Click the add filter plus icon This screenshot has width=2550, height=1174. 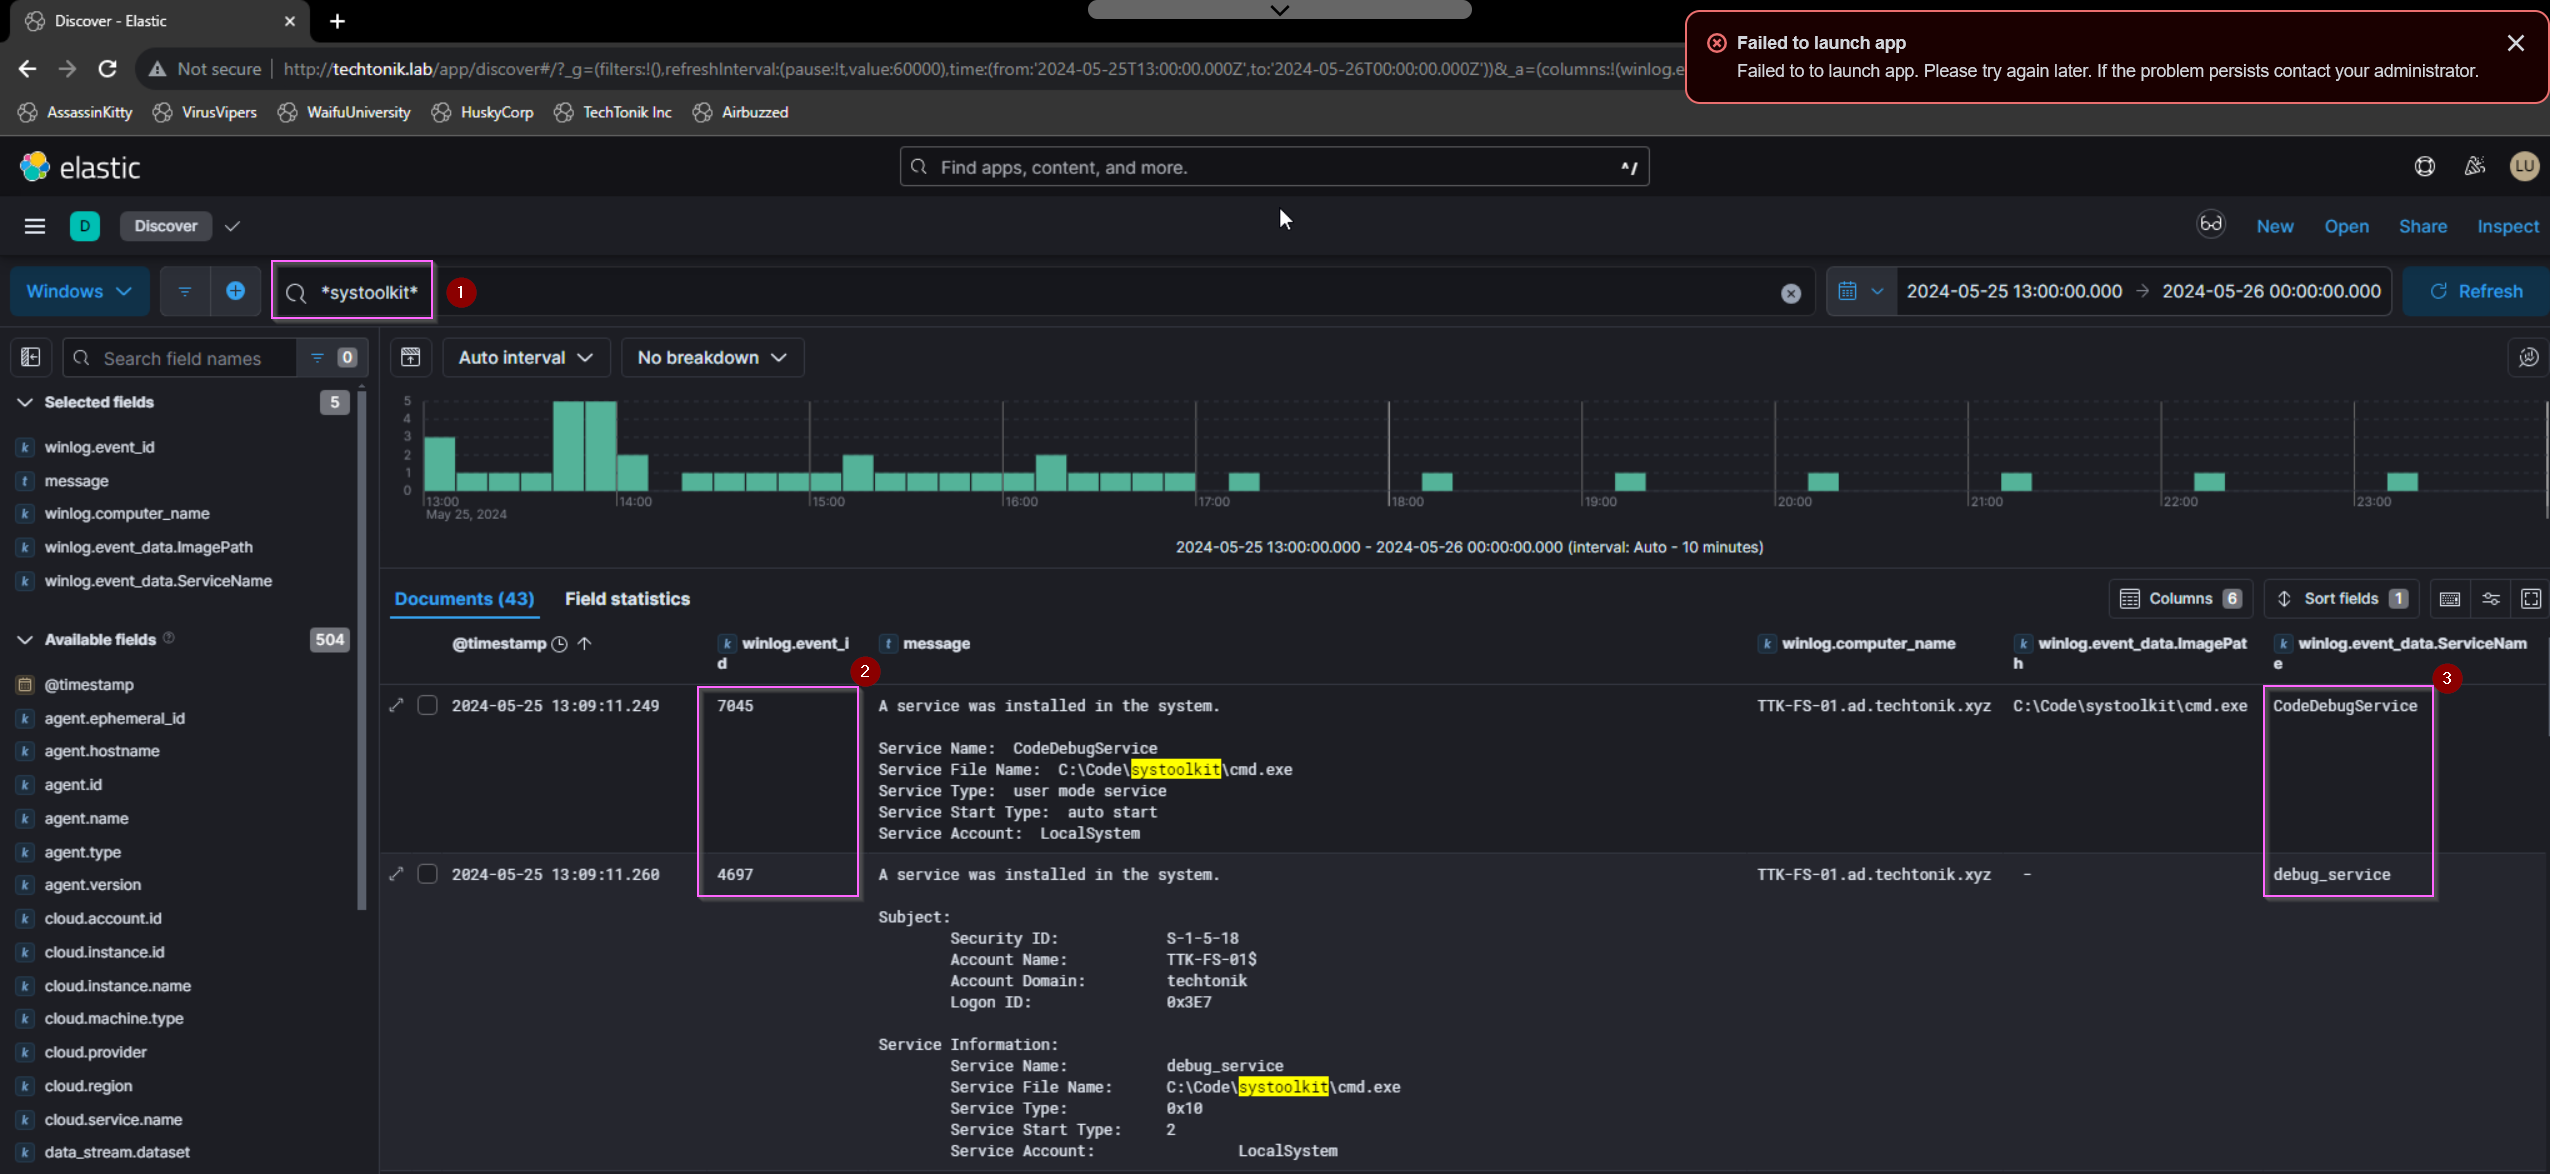click(x=235, y=291)
